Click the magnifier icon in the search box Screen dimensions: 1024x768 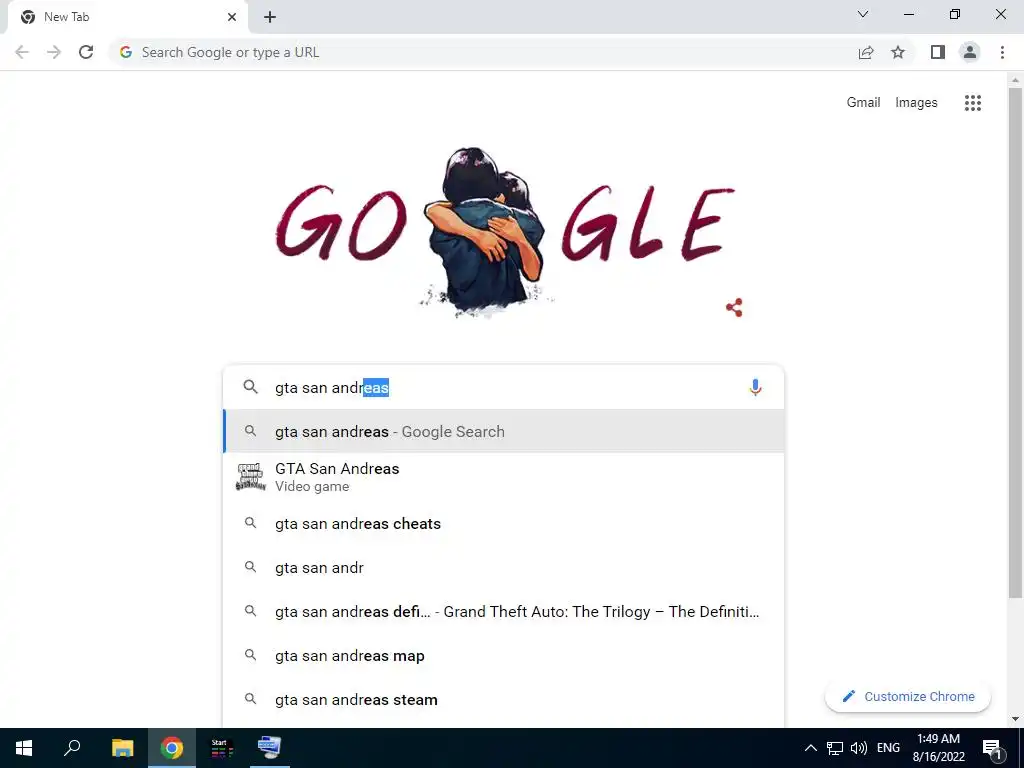click(251, 387)
